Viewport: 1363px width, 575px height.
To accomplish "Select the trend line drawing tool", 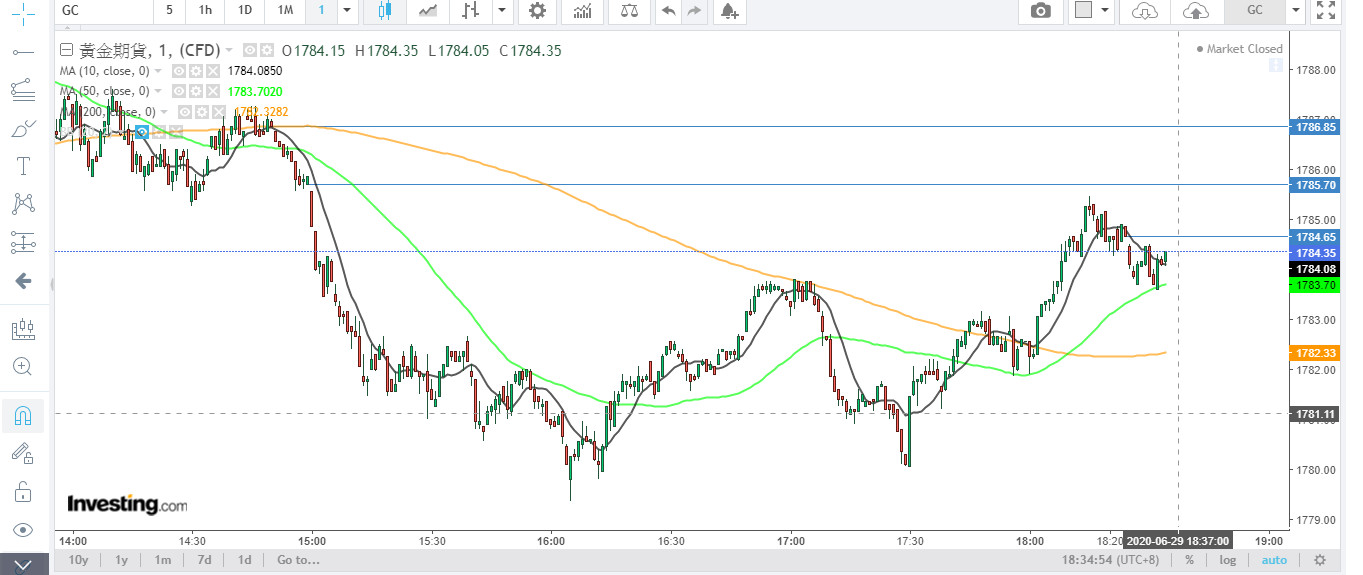I will (22, 51).
